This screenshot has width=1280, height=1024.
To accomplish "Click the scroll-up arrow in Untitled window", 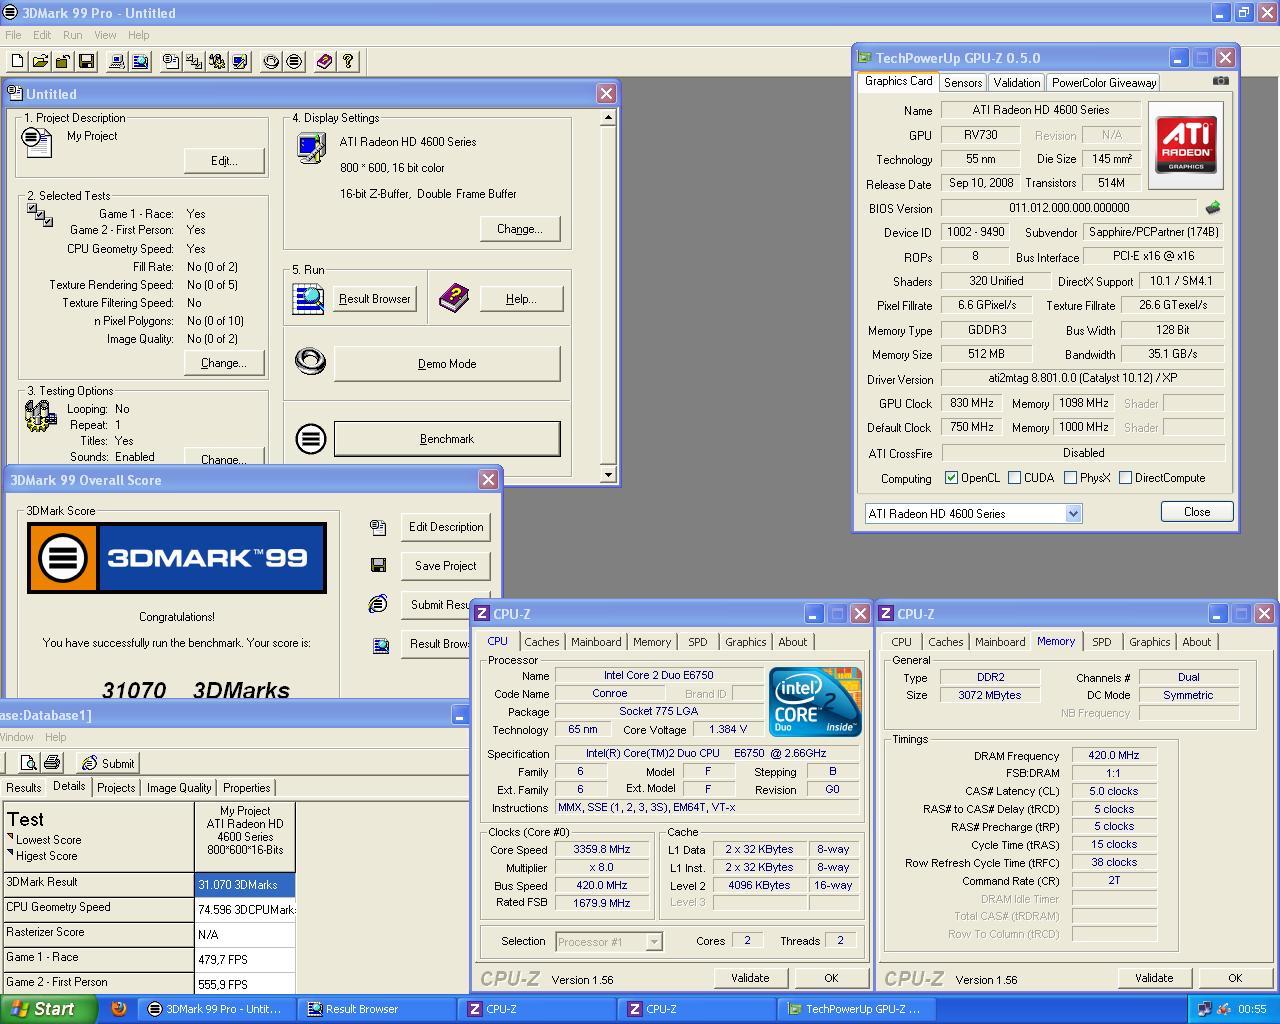I will (x=608, y=118).
